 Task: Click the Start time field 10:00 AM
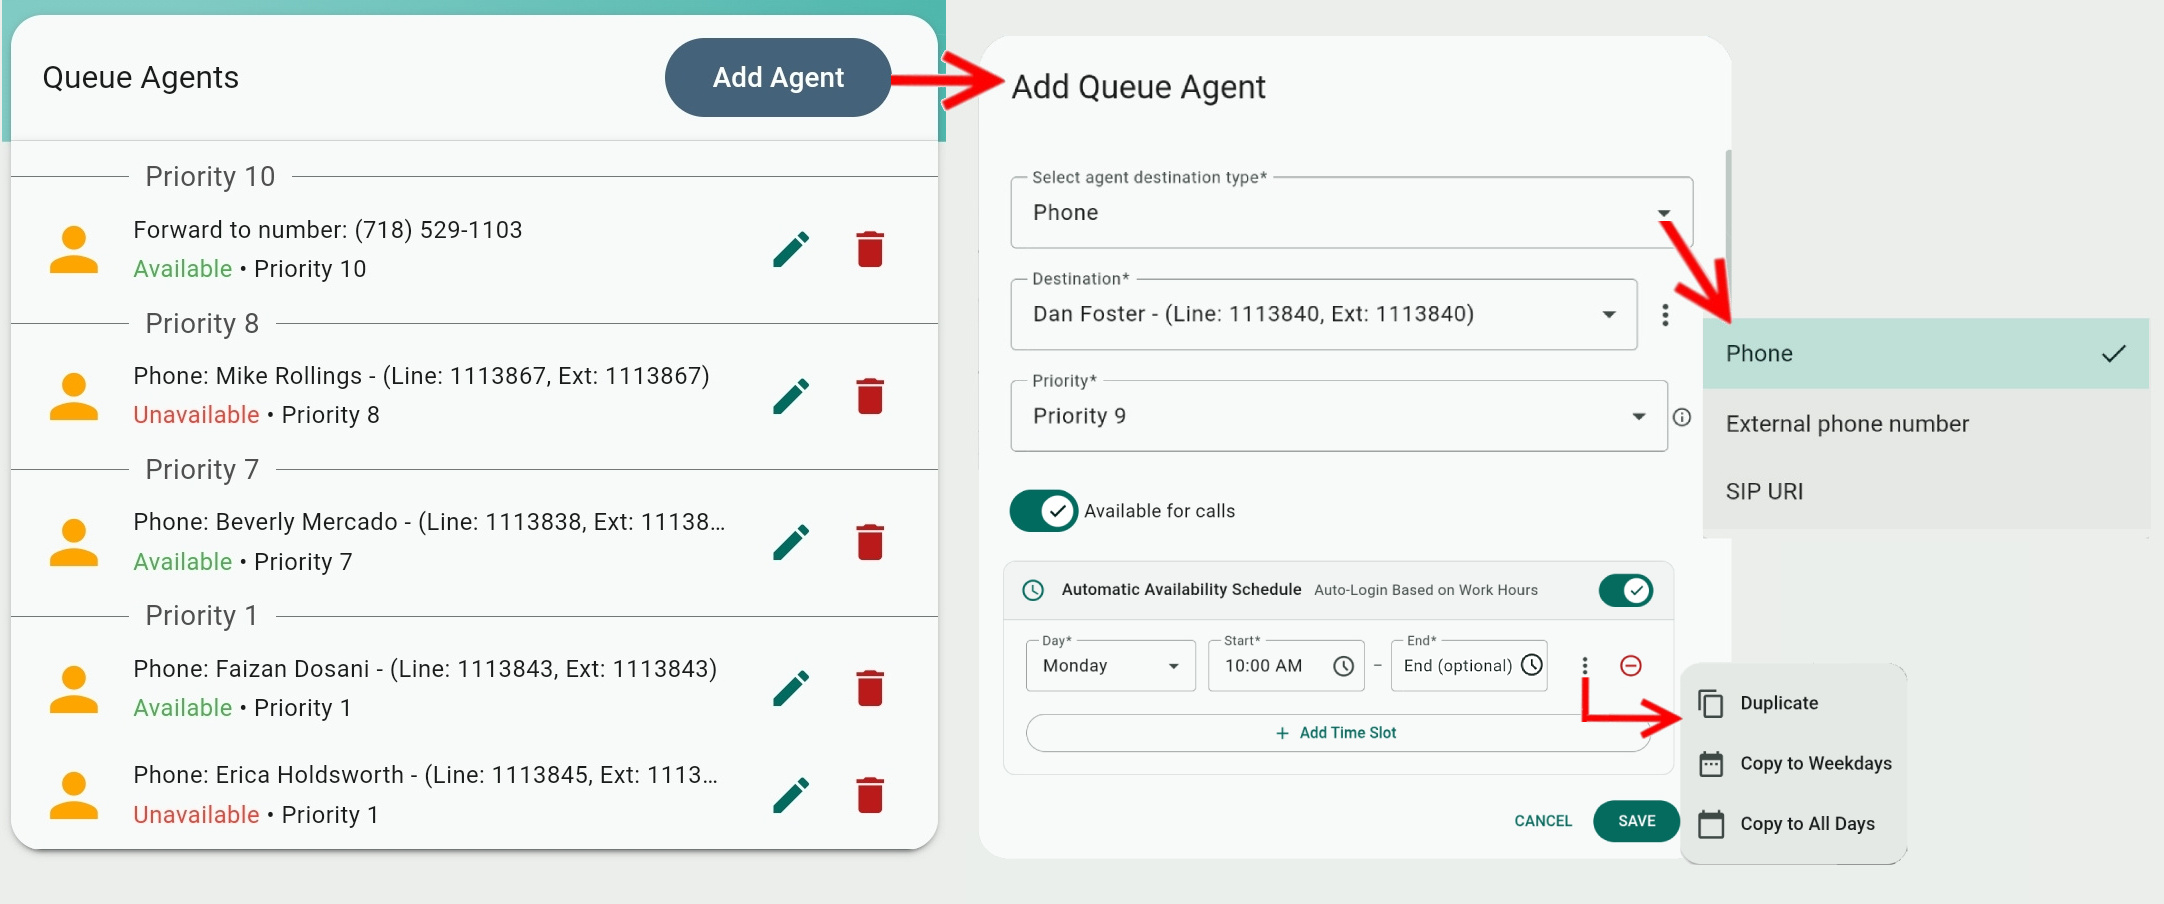coord(1286,666)
